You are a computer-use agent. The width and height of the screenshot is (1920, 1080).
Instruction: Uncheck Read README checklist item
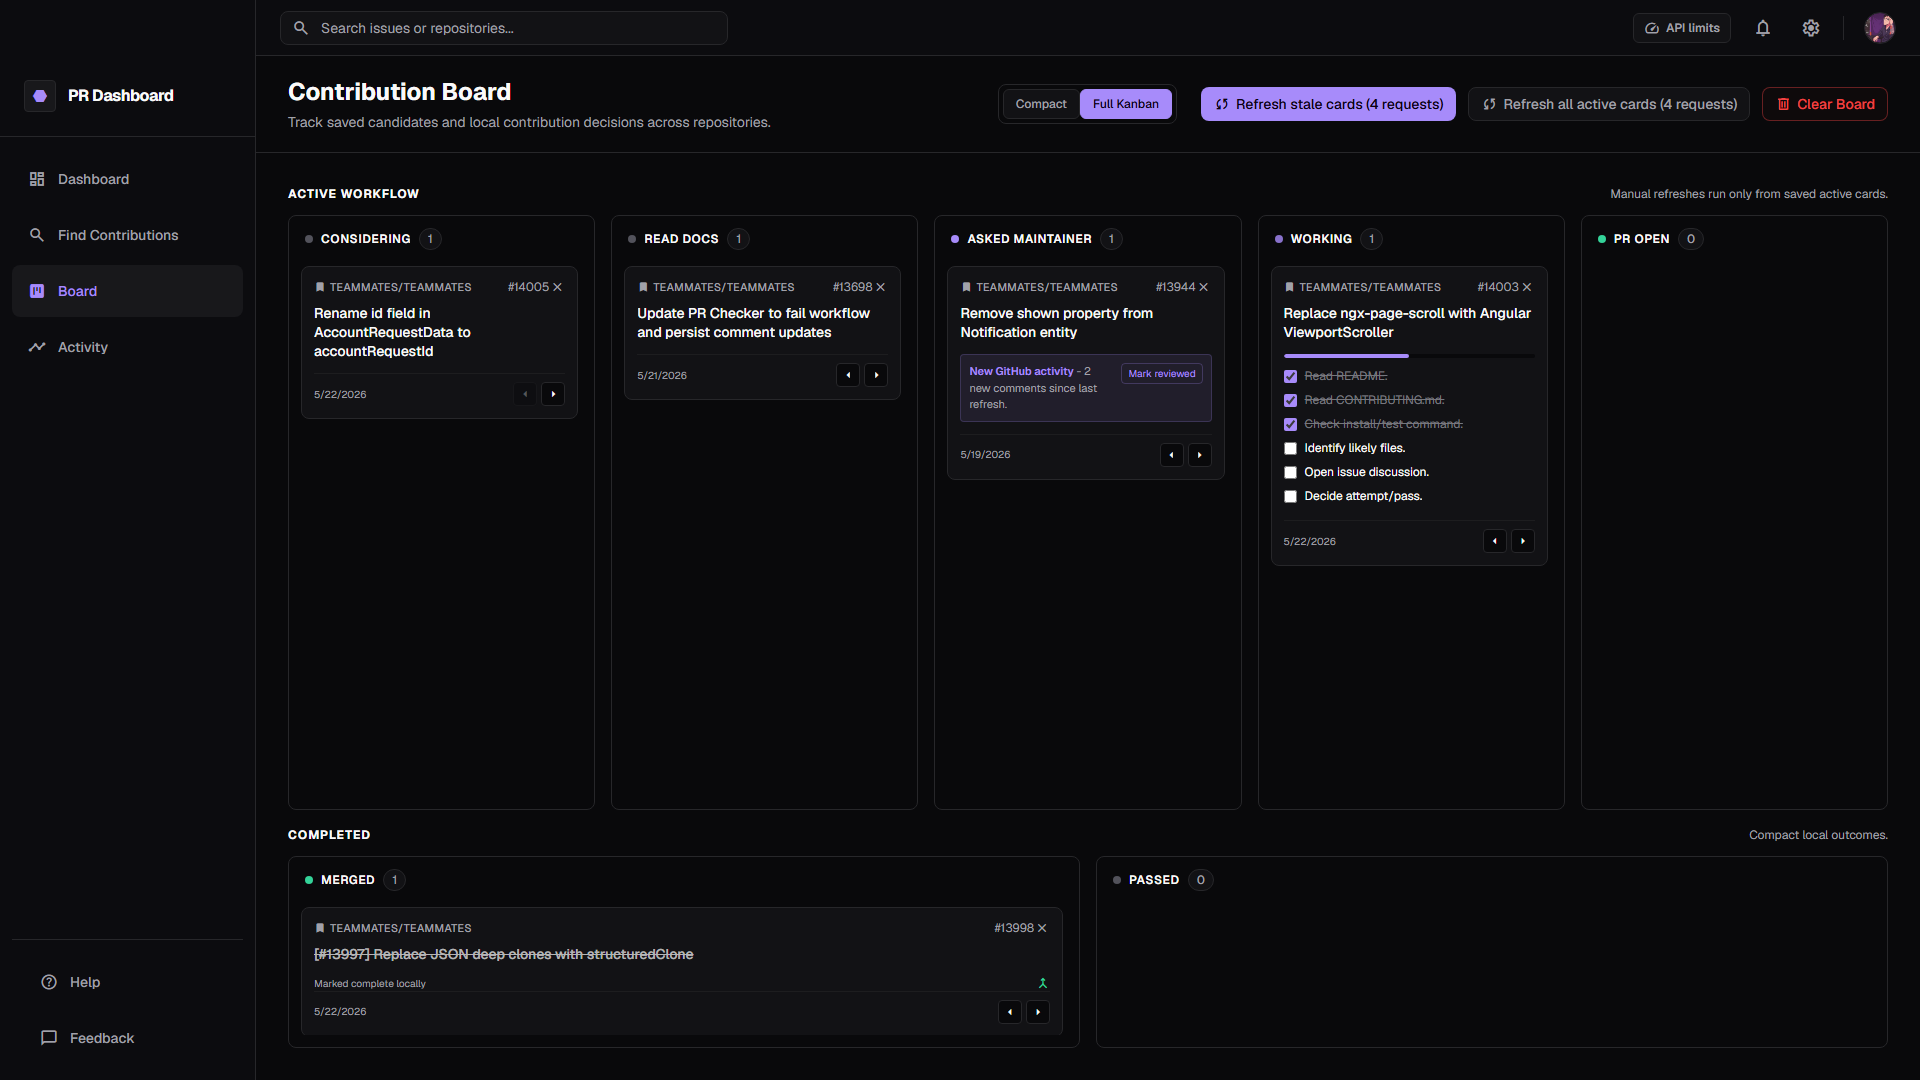point(1290,377)
